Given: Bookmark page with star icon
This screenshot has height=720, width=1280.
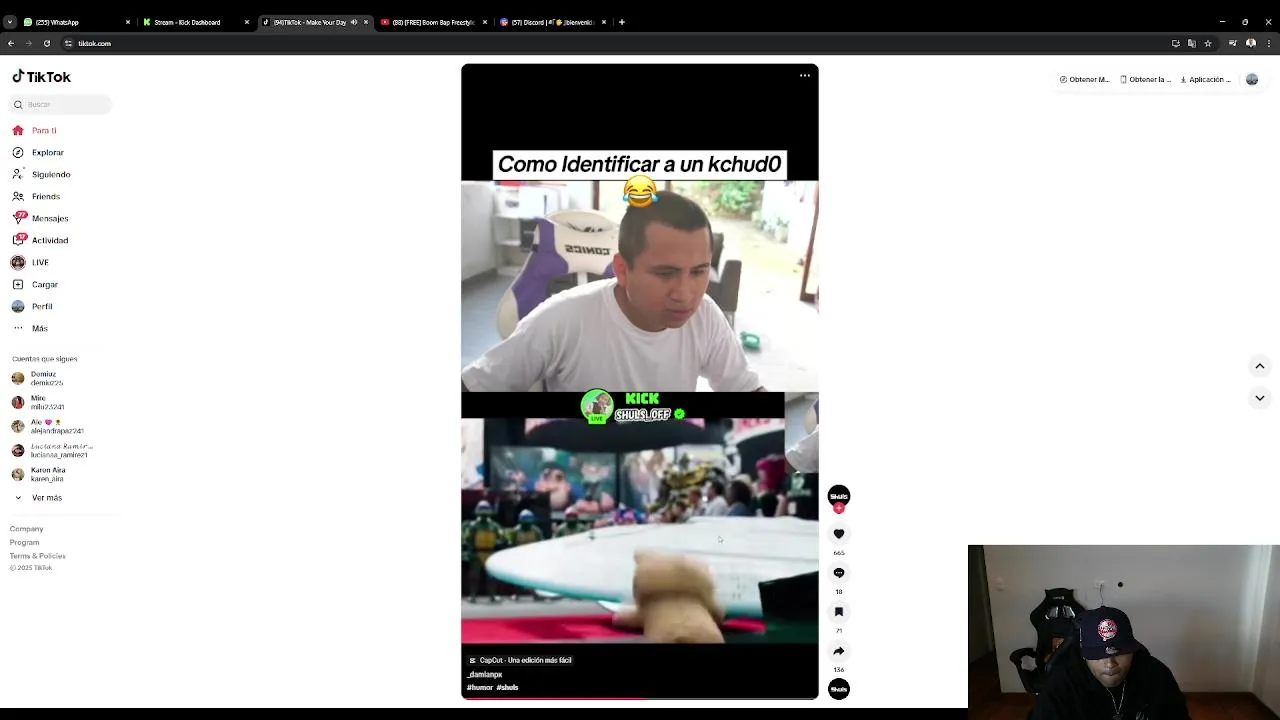Looking at the screenshot, I should 1208,43.
